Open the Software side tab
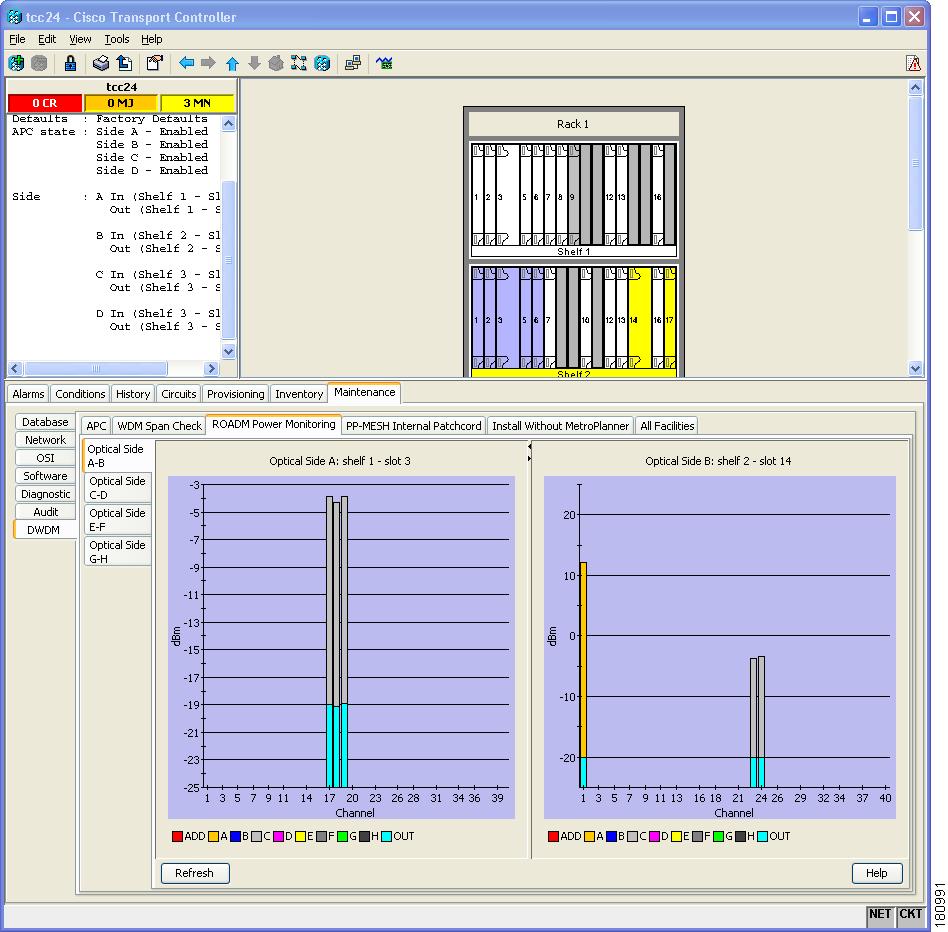This screenshot has height=932, width=948. 45,476
